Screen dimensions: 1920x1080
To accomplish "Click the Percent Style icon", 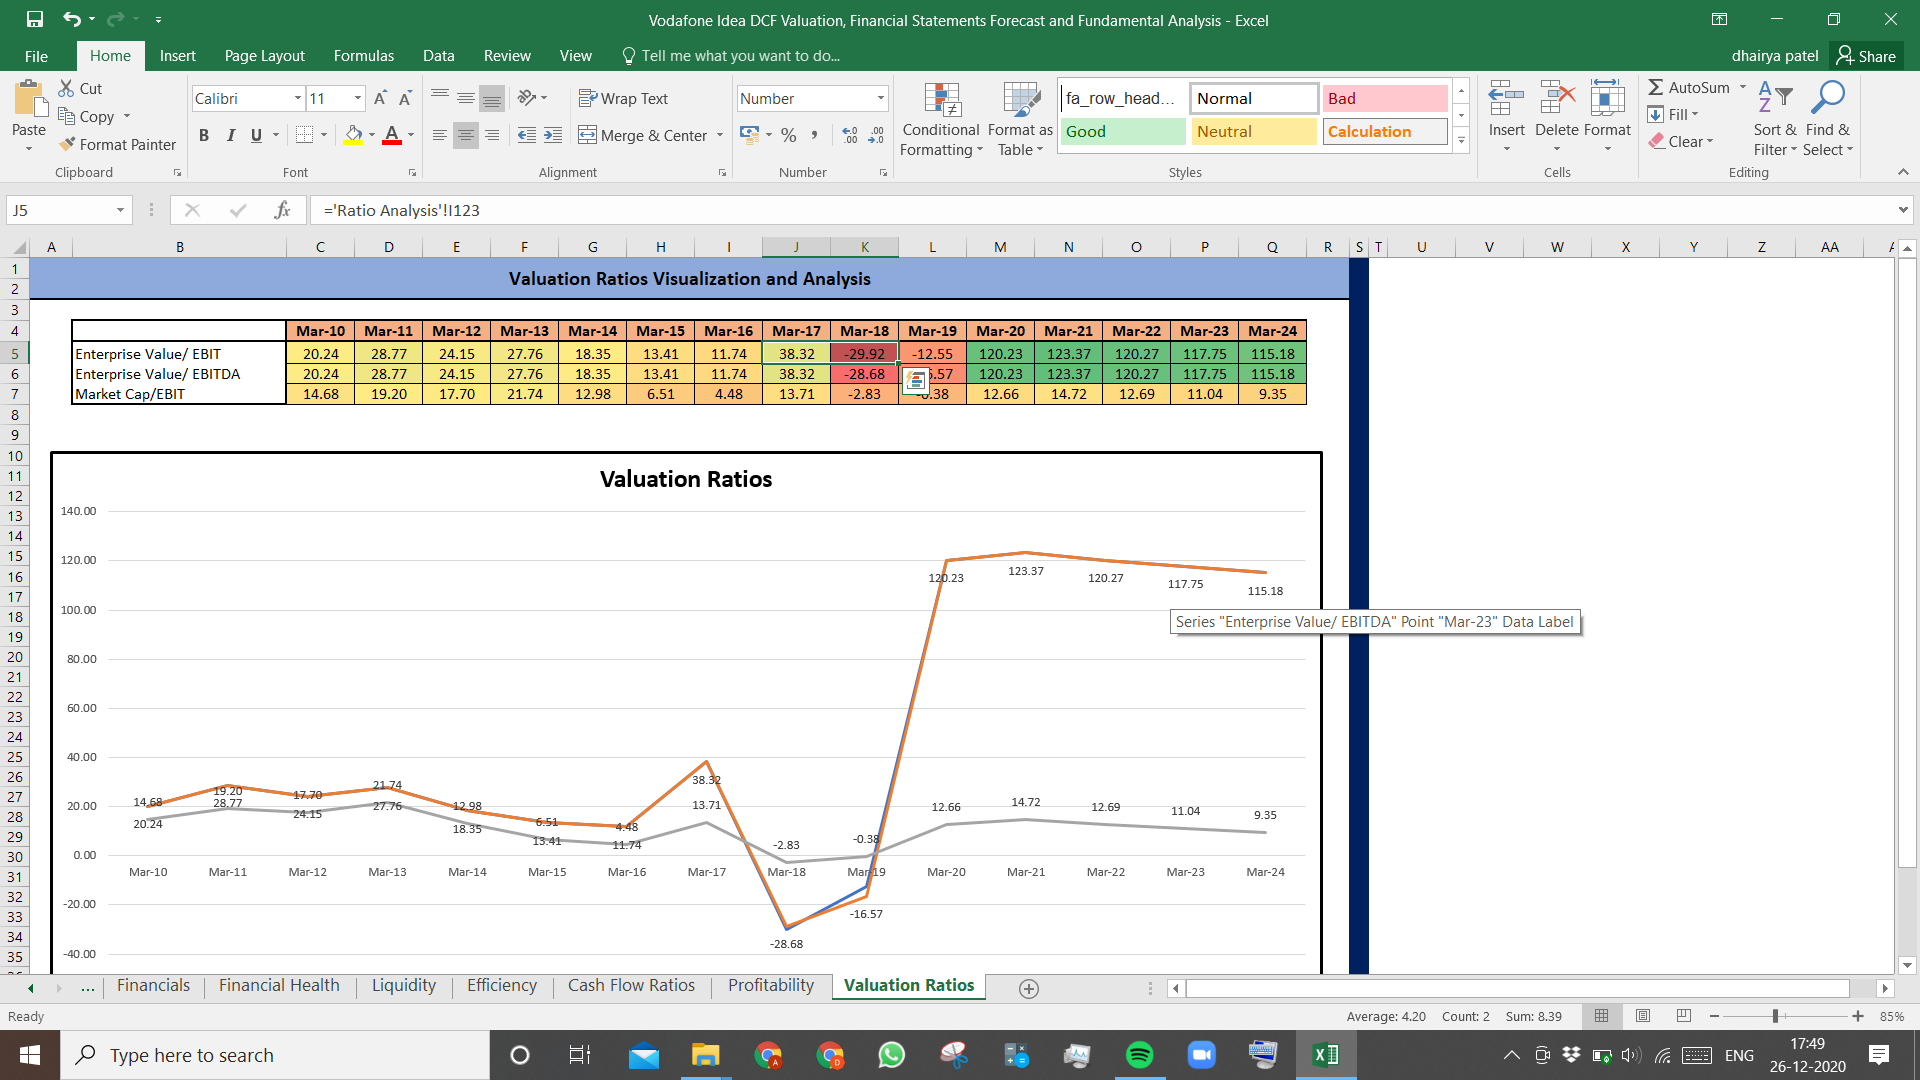I will 789,135.
